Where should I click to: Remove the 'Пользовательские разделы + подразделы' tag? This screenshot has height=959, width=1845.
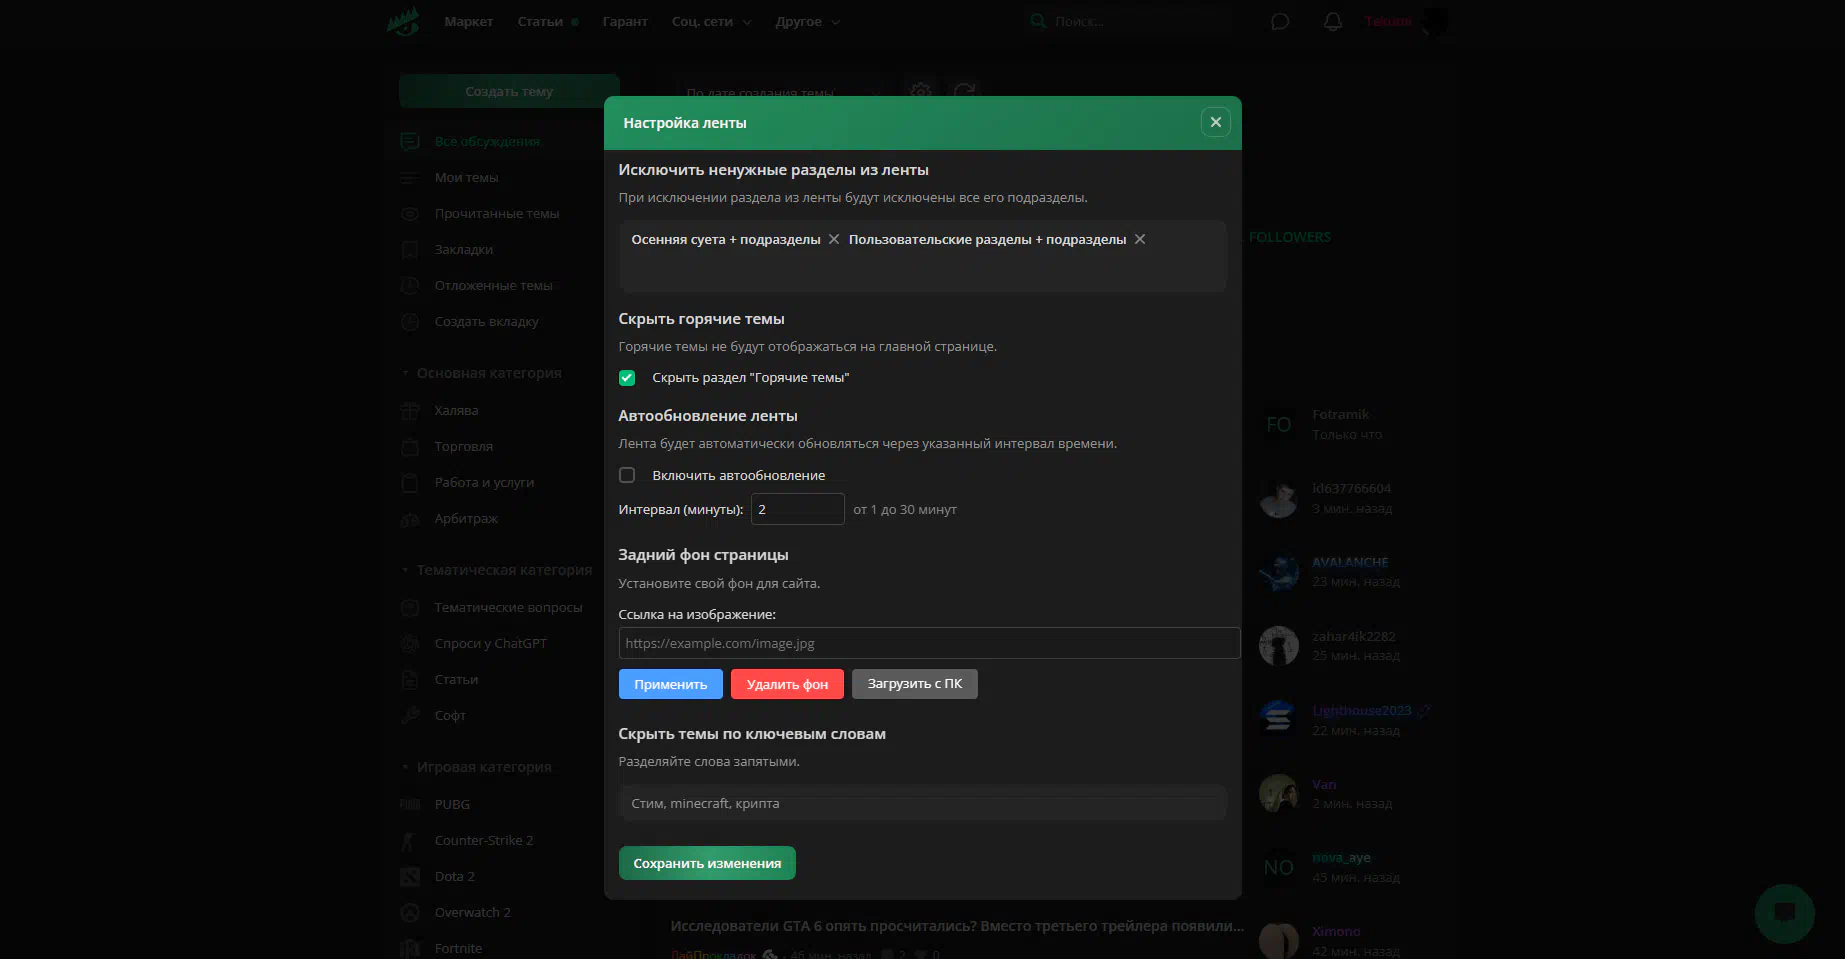[1140, 239]
